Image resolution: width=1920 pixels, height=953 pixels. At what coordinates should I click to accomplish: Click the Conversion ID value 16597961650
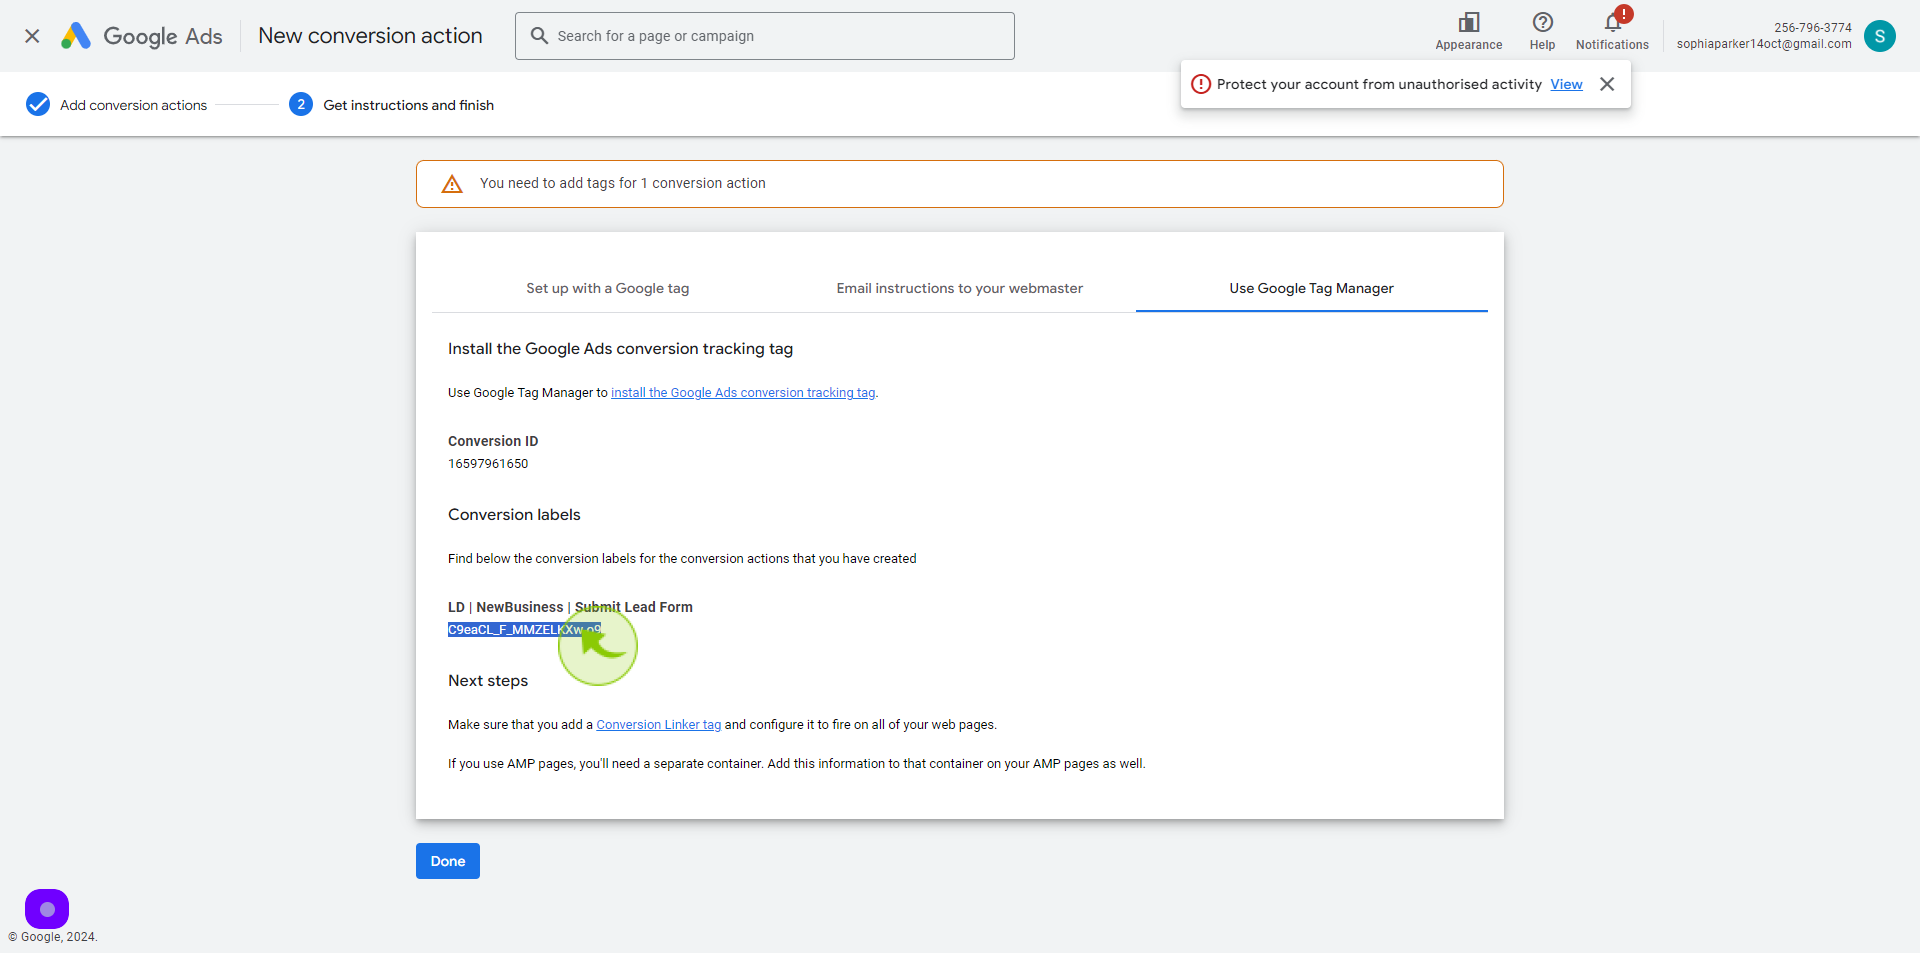(488, 464)
